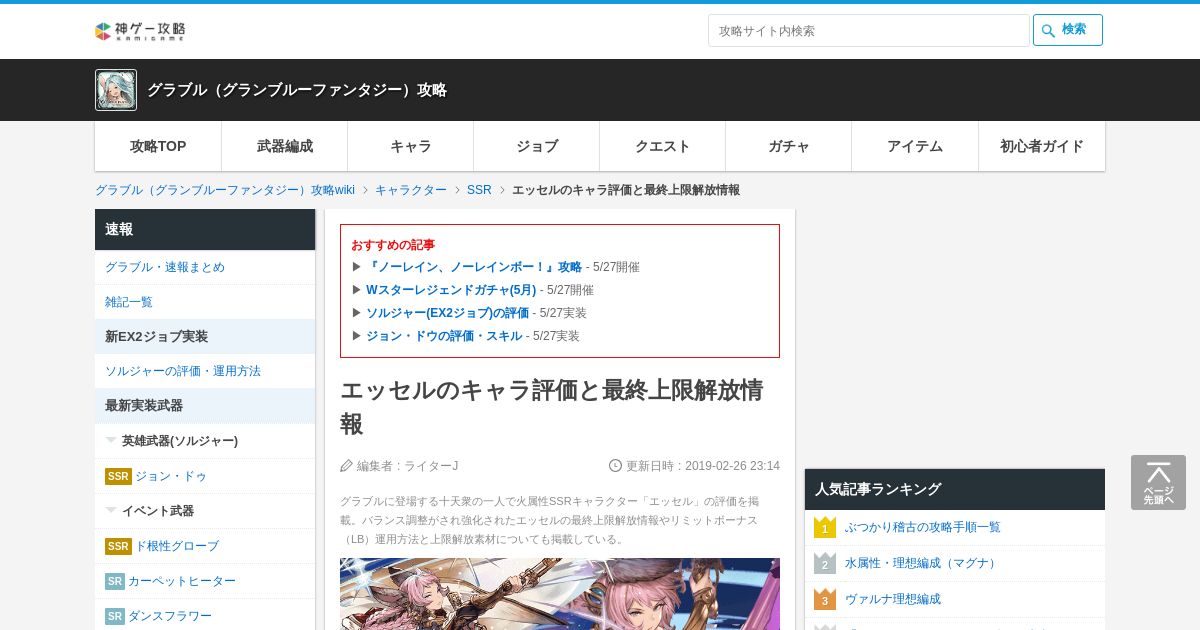Viewport: 1200px width, 630px height.
Task: Open the クエスト navigation tab
Action: tap(663, 146)
